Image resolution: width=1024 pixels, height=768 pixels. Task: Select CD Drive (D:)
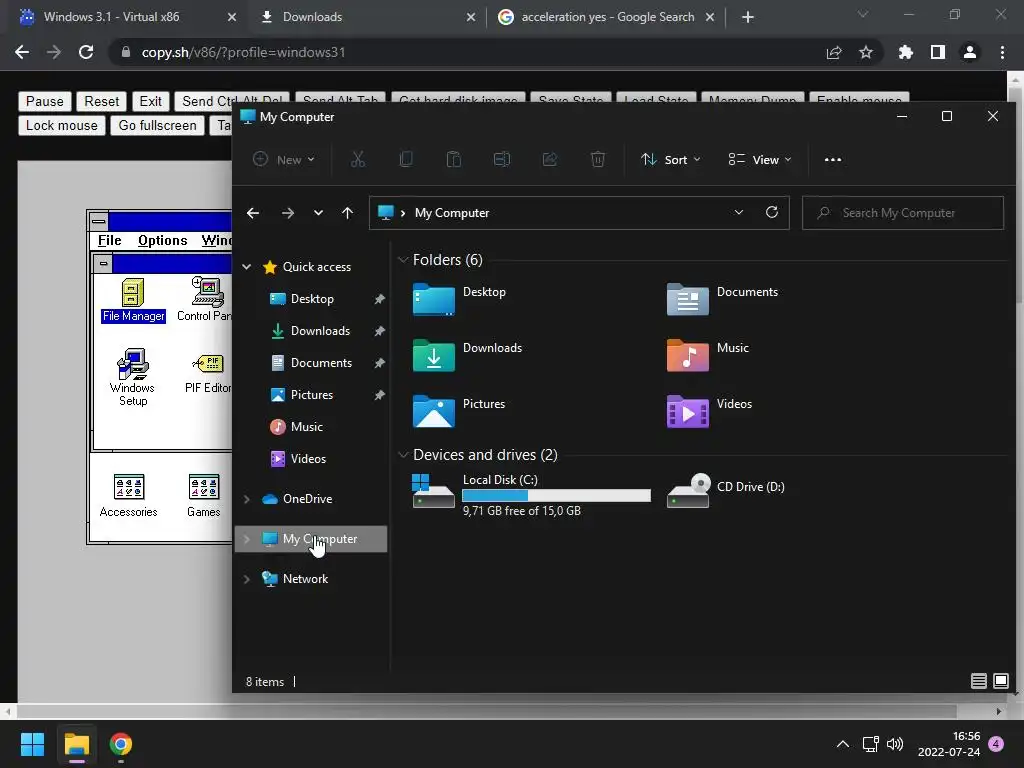coord(726,490)
